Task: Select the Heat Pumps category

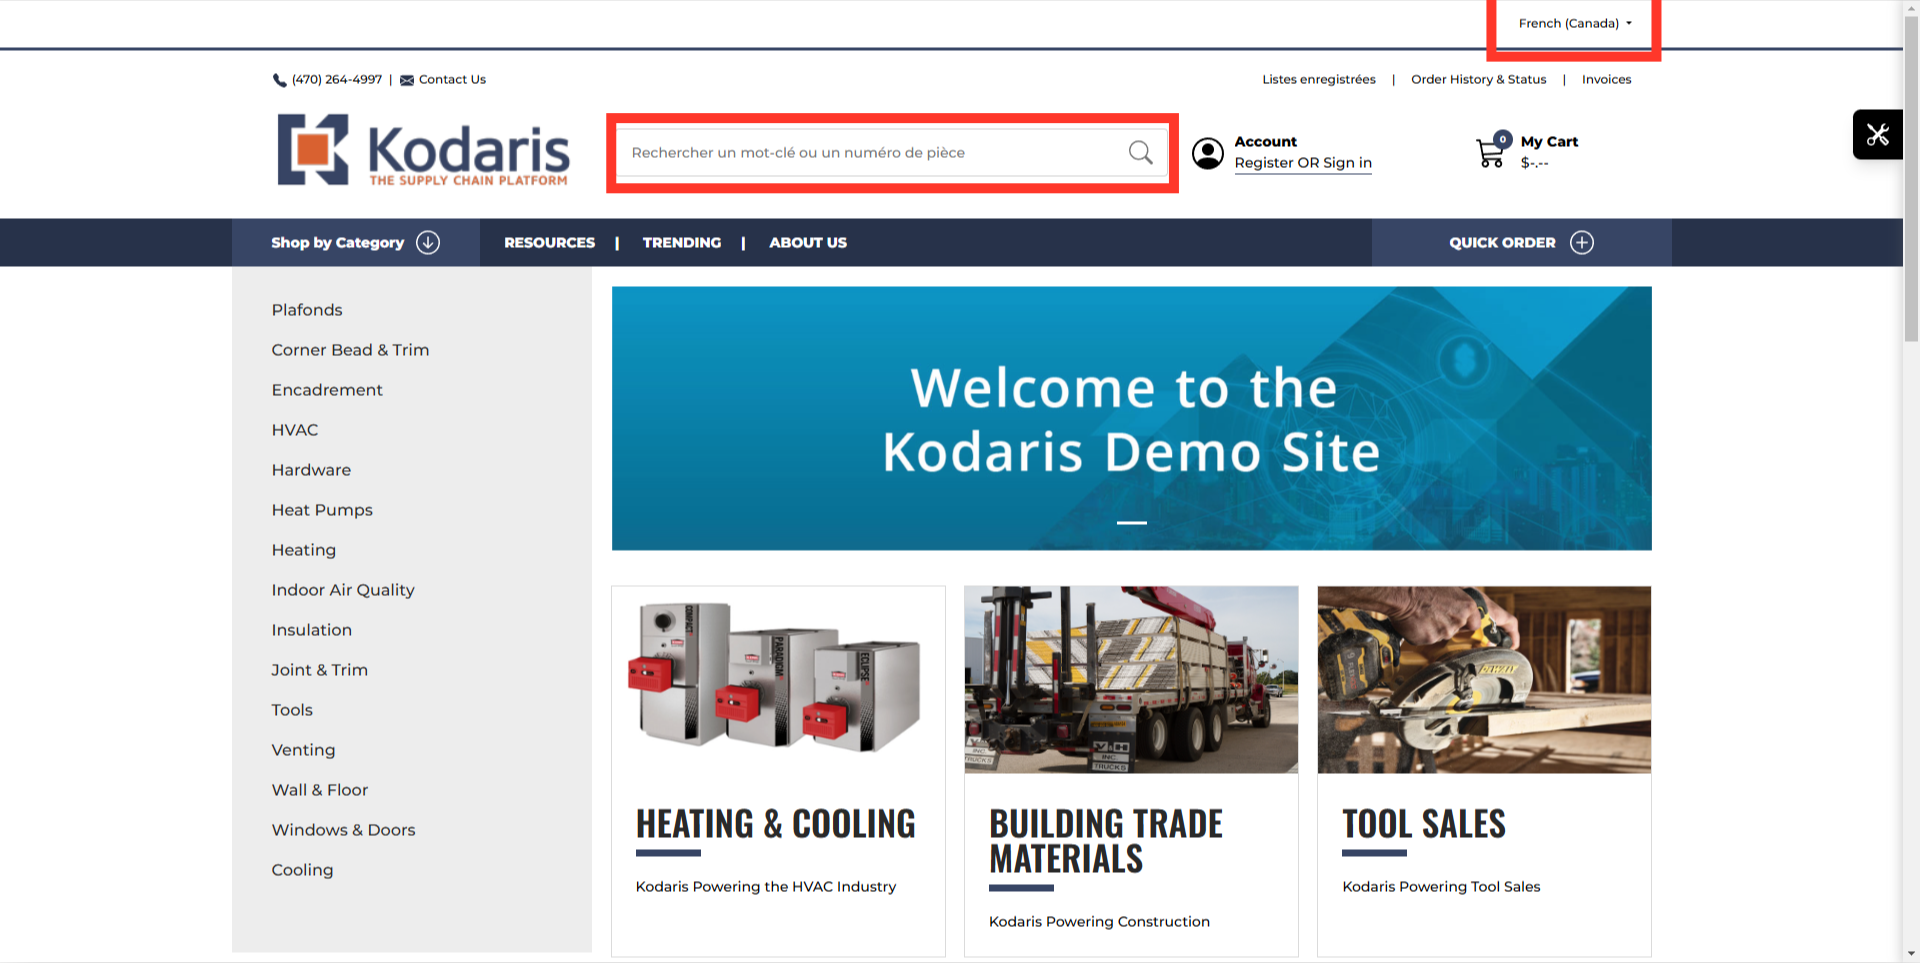Action: tap(322, 510)
